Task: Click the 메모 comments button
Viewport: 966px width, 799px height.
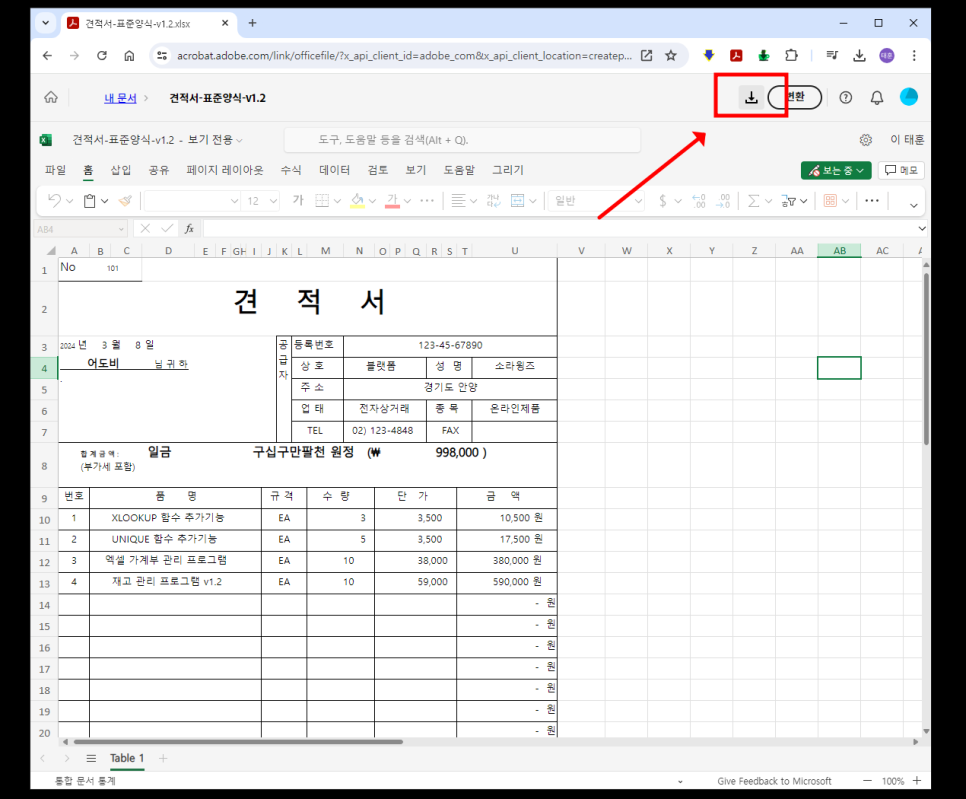Action: point(901,170)
